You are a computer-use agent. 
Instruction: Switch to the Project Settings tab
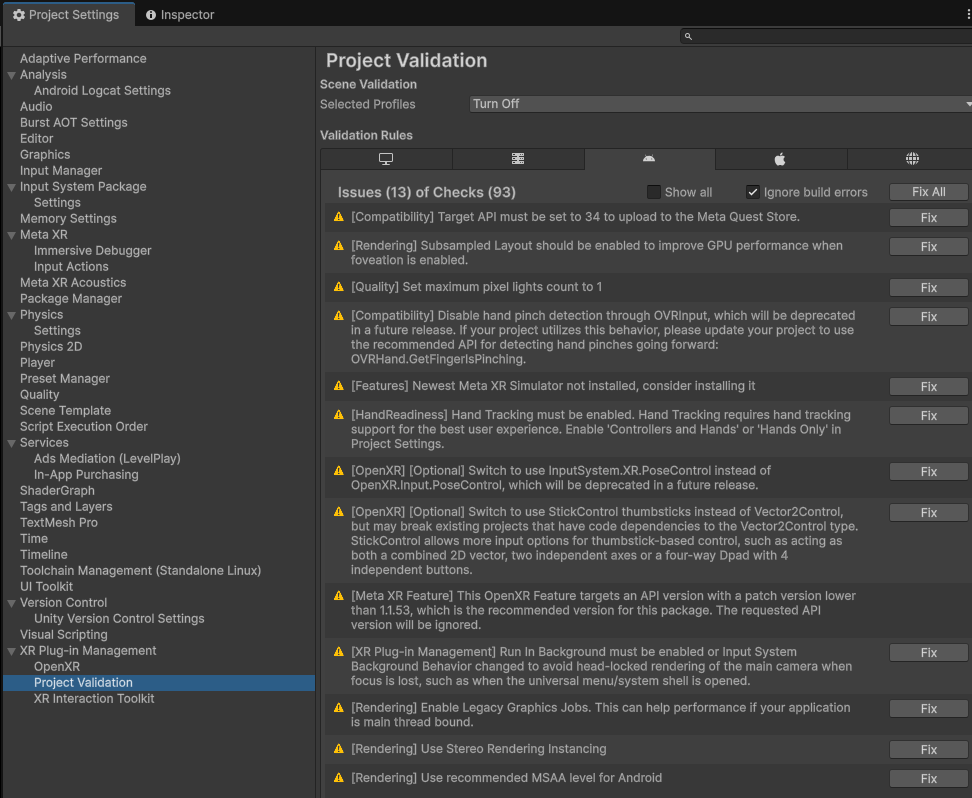[x=67, y=15]
